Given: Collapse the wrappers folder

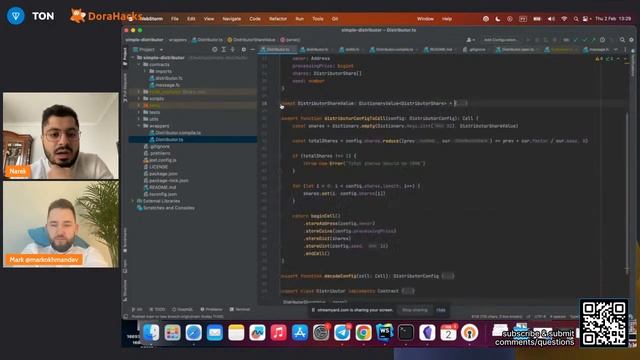Looking at the screenshot, I should (x=139, y=126).
